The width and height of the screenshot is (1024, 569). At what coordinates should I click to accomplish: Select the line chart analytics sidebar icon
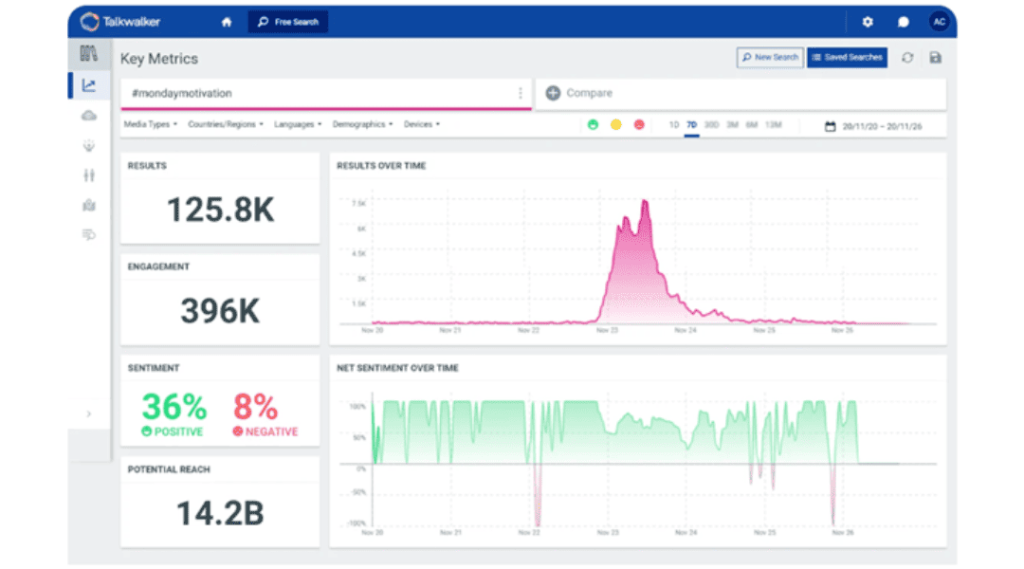[89, 86]
